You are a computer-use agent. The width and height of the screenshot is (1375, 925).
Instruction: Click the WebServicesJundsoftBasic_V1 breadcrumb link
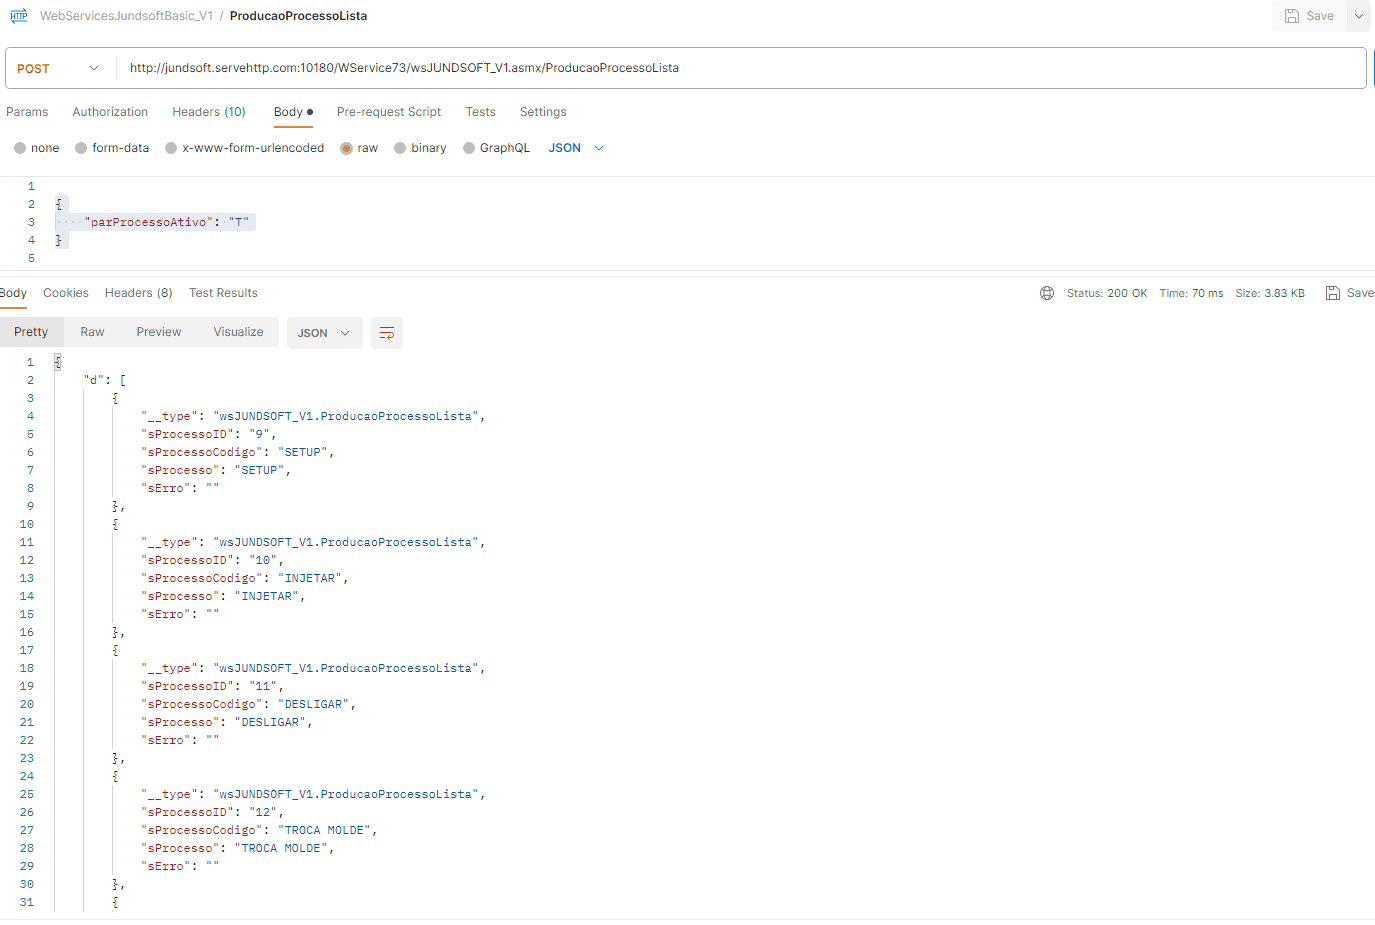click(x=126, y=16)
